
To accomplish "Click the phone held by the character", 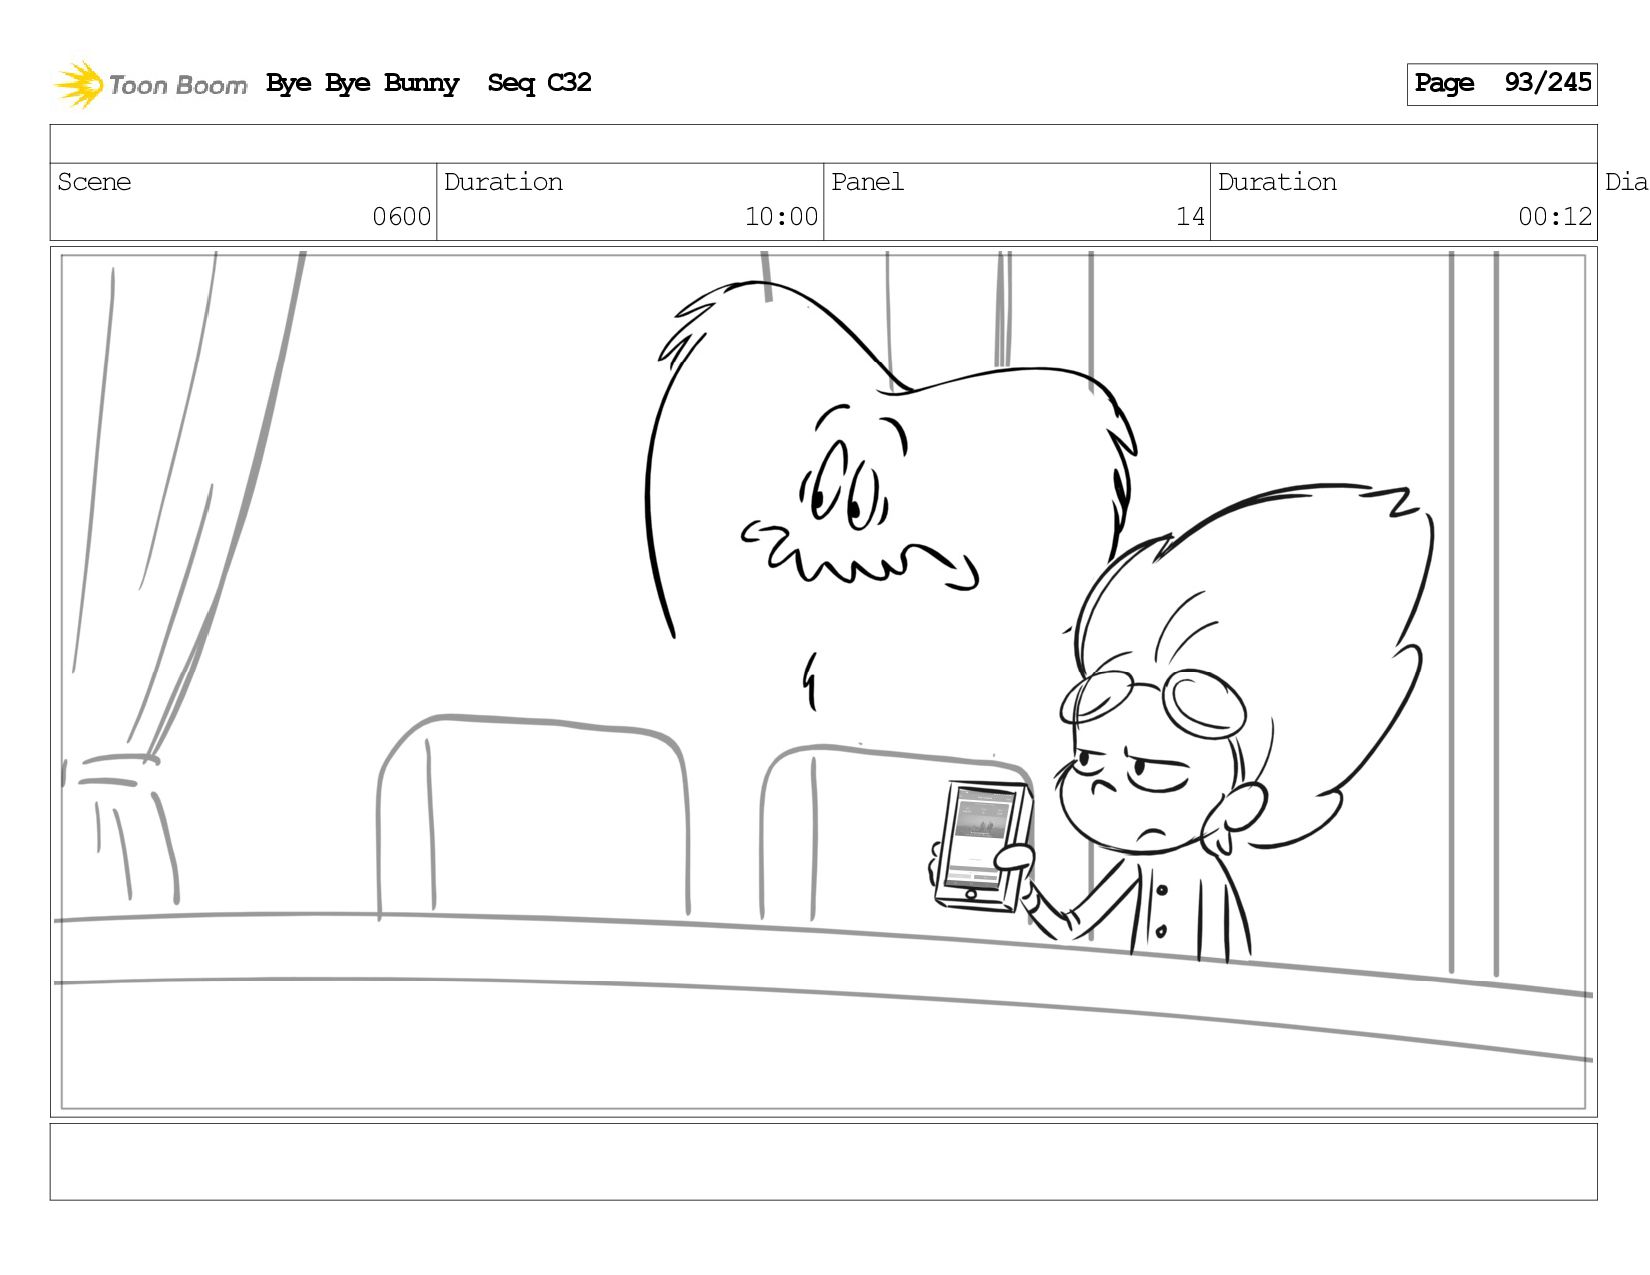I will (981, 846).
